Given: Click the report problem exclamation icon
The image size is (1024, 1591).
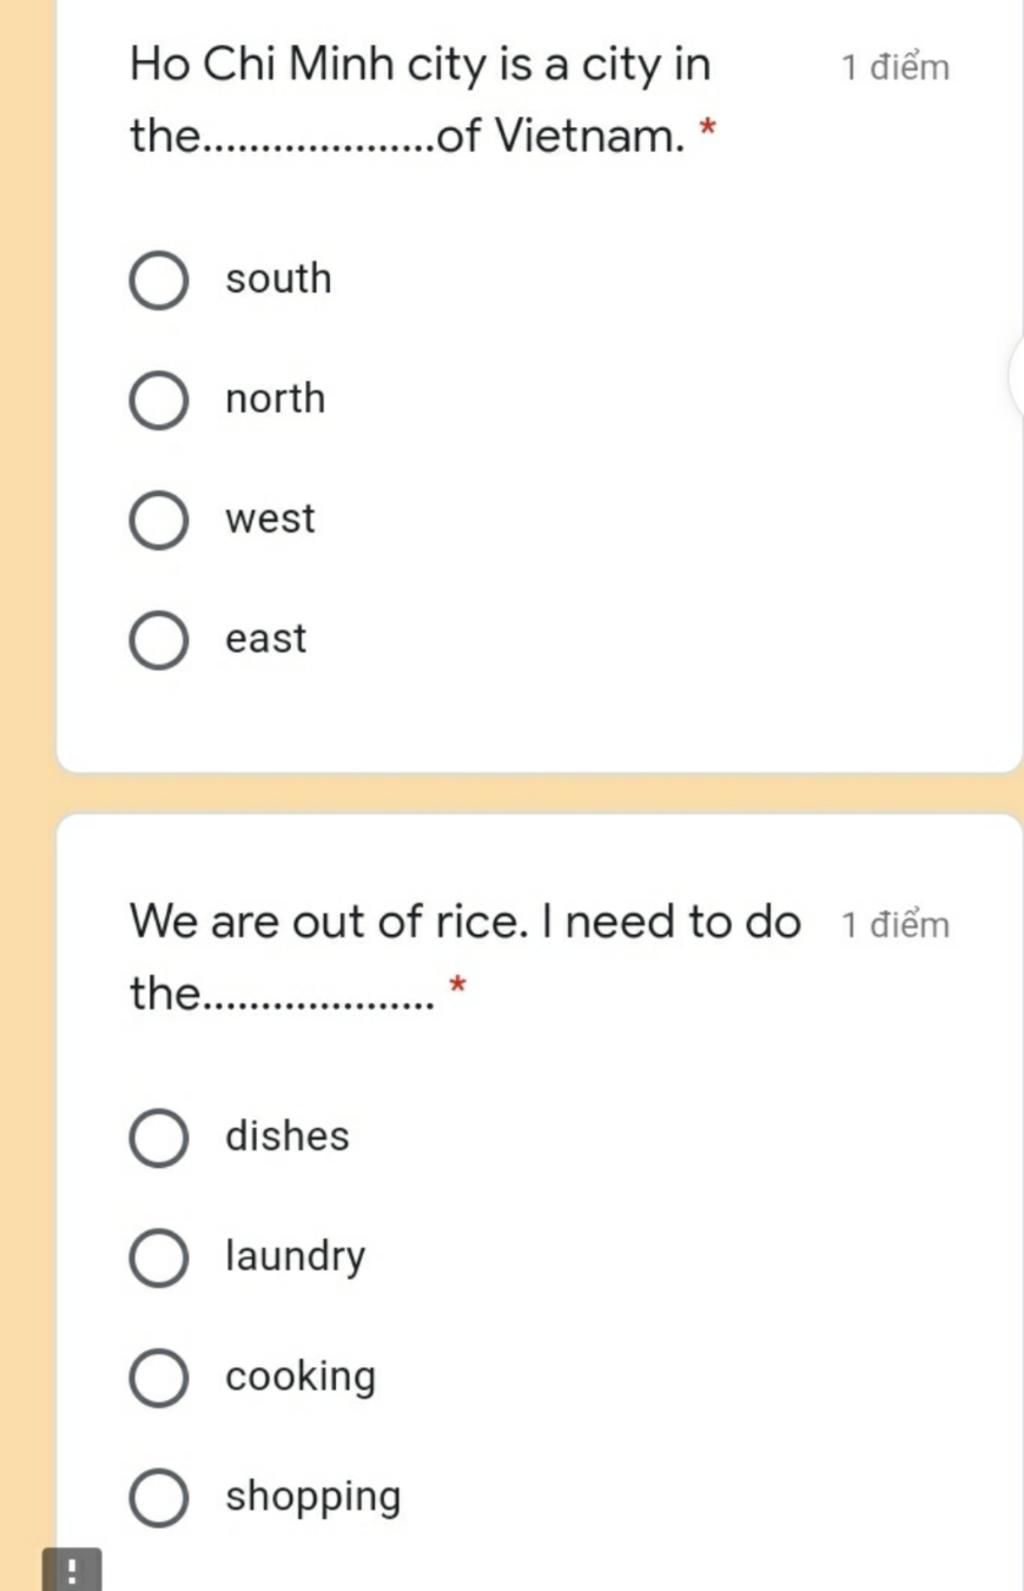Looking at the screenshot, I should point(71,1569).
